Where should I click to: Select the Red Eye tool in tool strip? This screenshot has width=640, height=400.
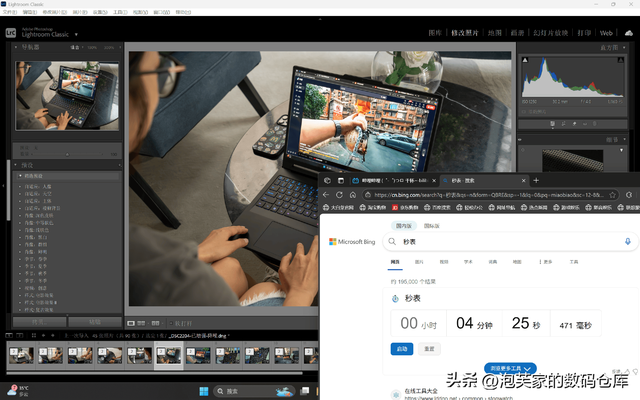point(585,124)
